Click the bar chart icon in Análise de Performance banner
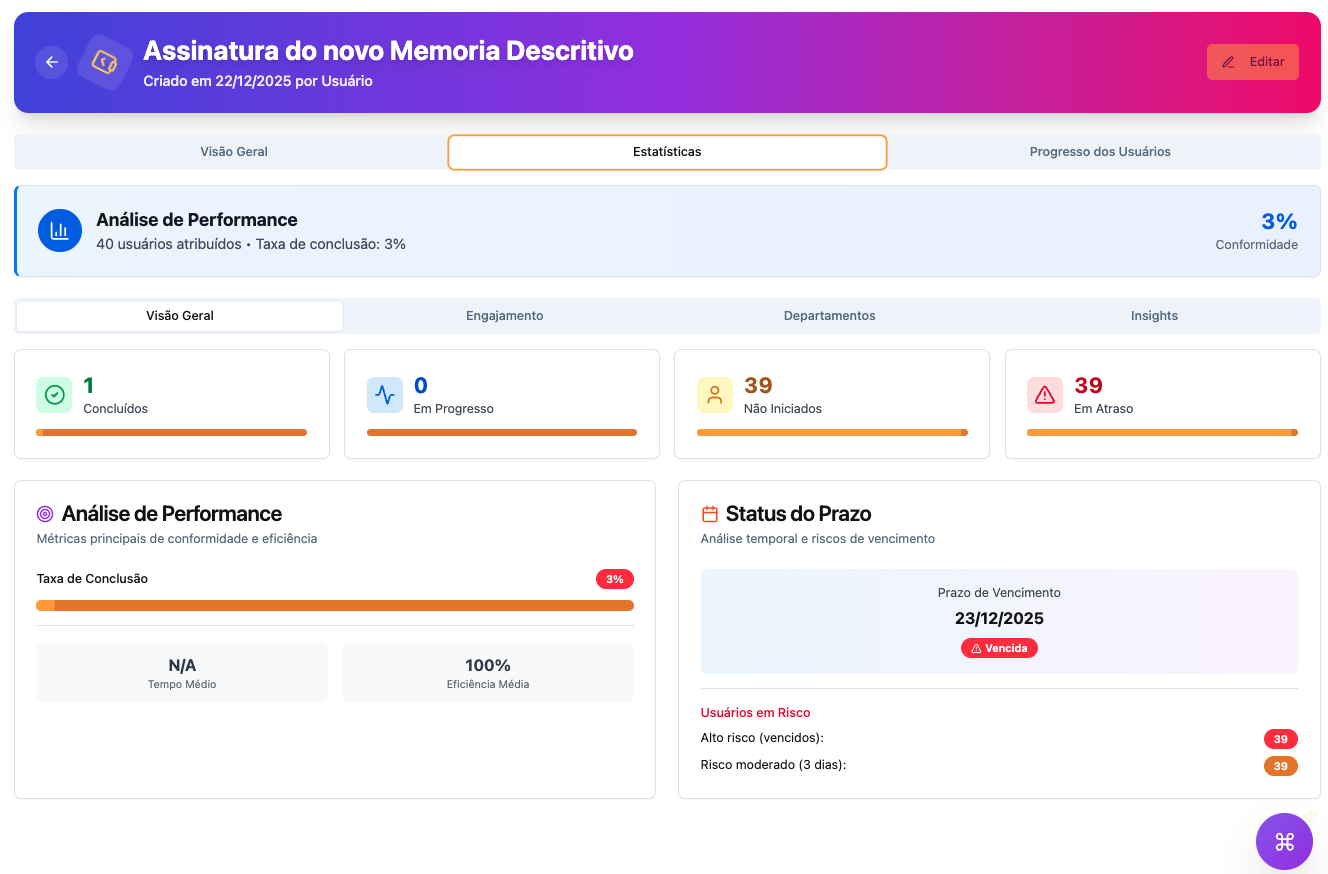This screenshot has height=874, width=1328. tap(59, 230)
